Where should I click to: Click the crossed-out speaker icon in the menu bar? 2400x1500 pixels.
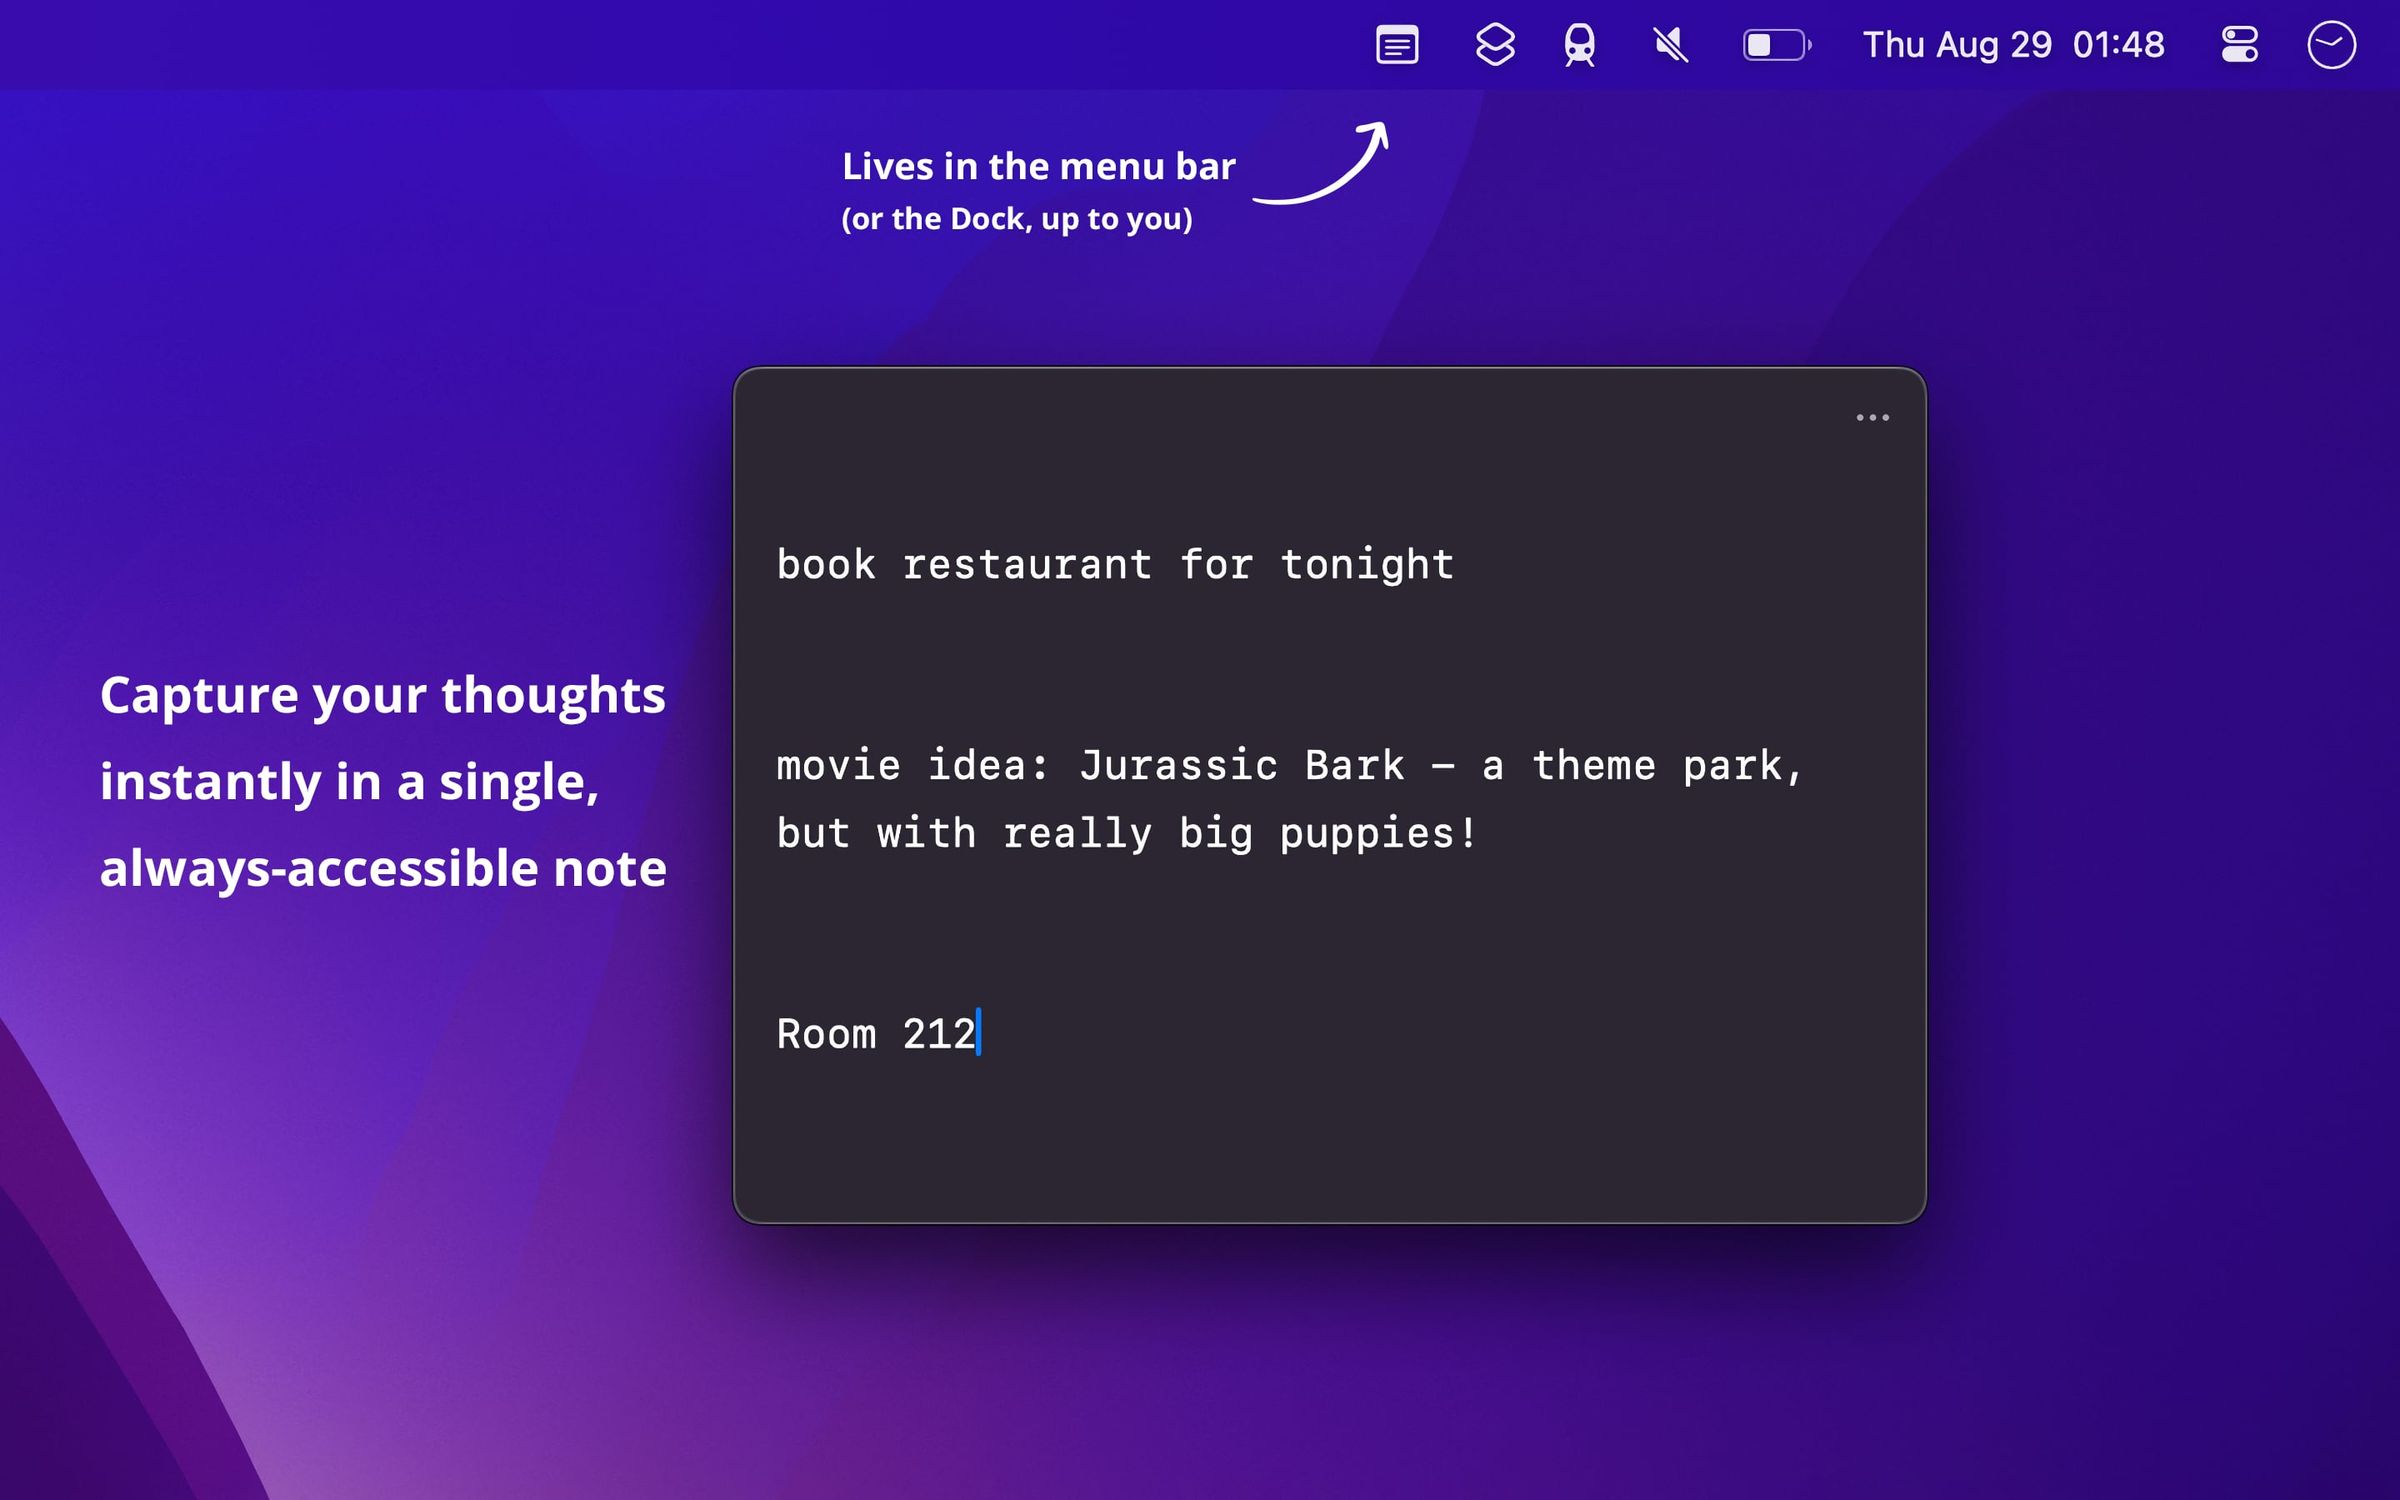pos(1669,45)
